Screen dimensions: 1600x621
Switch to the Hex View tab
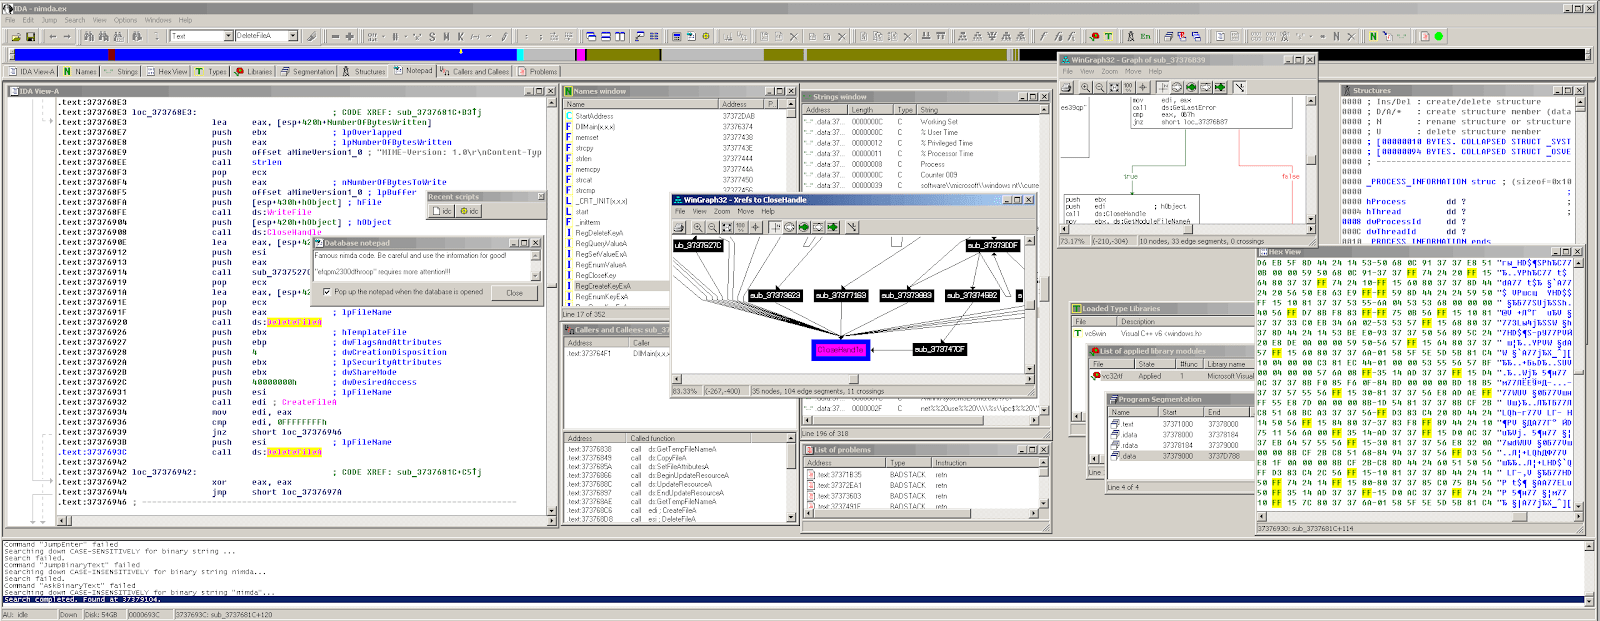(167, 72)
